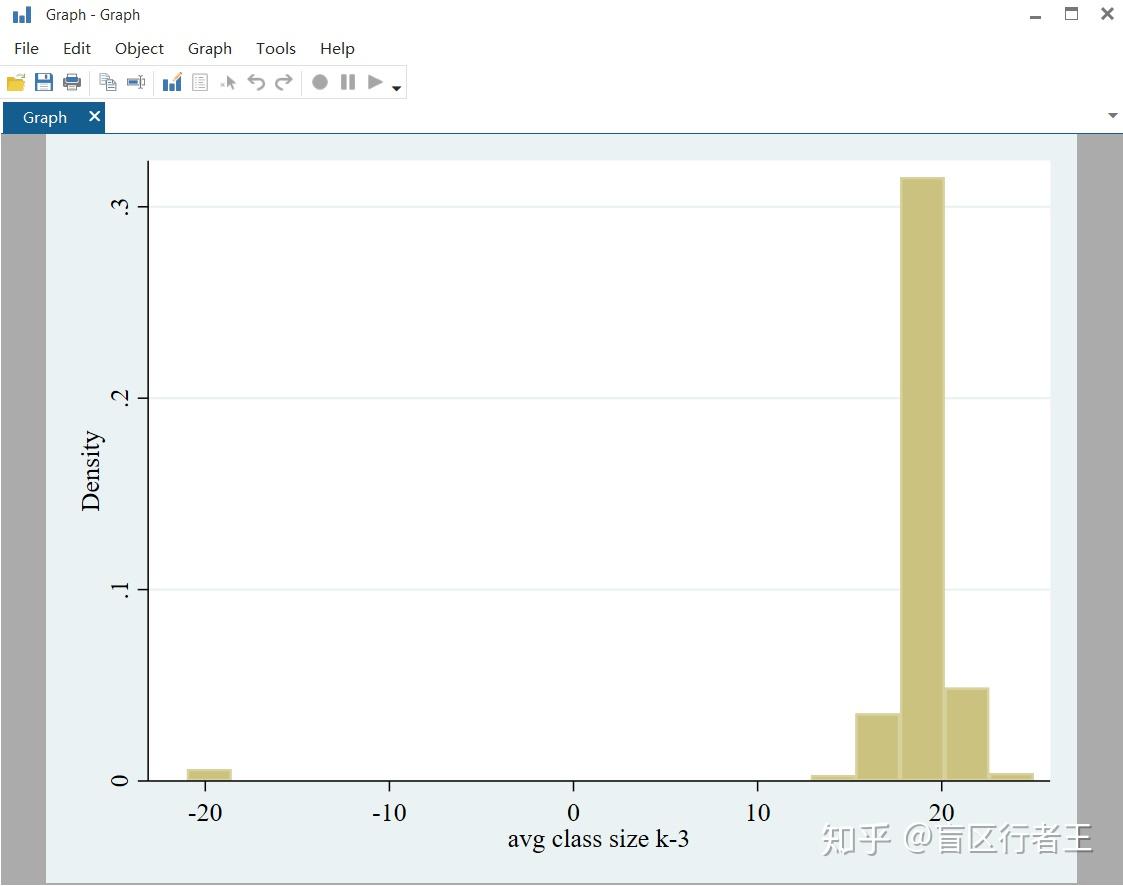Screen dimensions: 1123x886
Task: Print the graph using the printer icon
Action: tap(72, 82)
